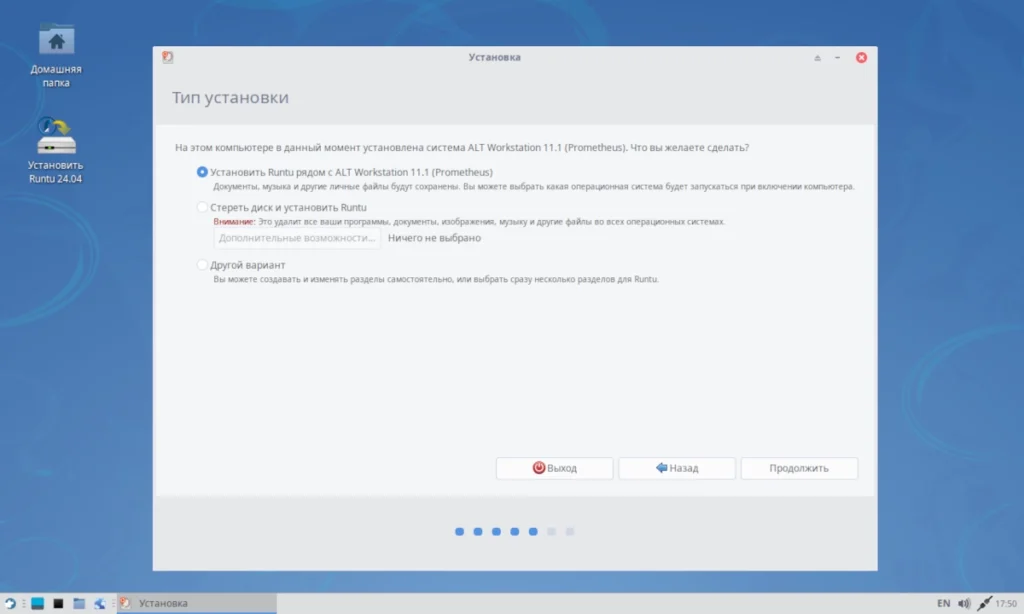Viewport: 1024px width, 614px height.
Task: Click the installer icon in the title bar
Action: [168, 57]
